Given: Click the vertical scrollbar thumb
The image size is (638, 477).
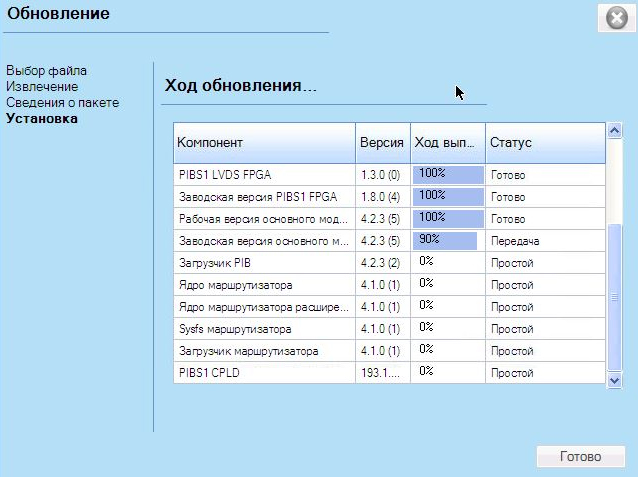Looking at the screenshot, I should coord(615,297).
